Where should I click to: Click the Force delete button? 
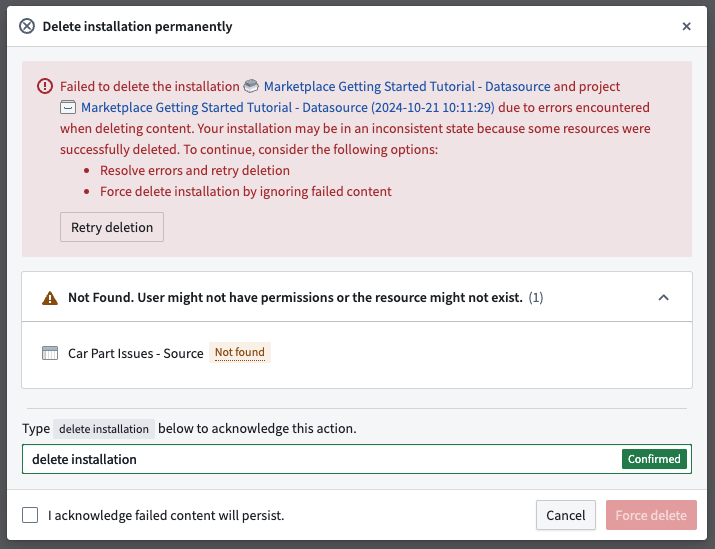point(651,515)
